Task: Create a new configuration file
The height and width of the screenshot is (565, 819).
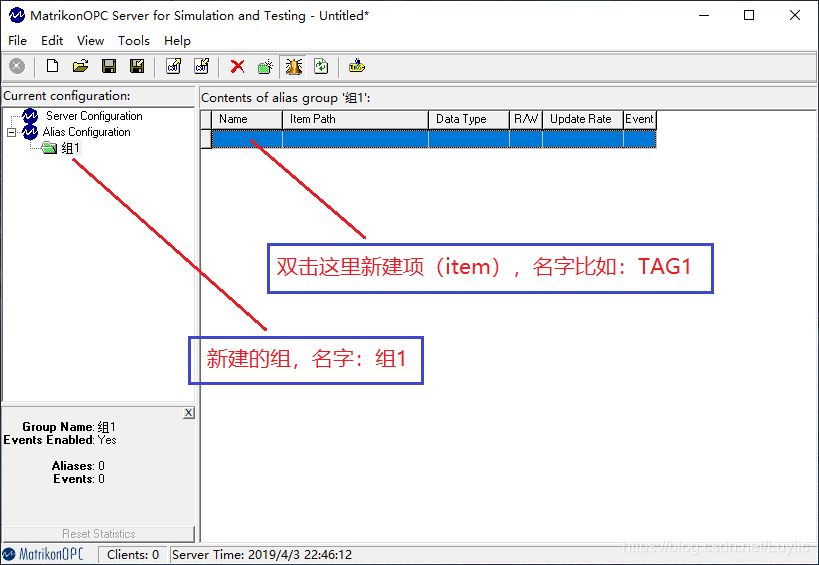Action: point(52,66)
